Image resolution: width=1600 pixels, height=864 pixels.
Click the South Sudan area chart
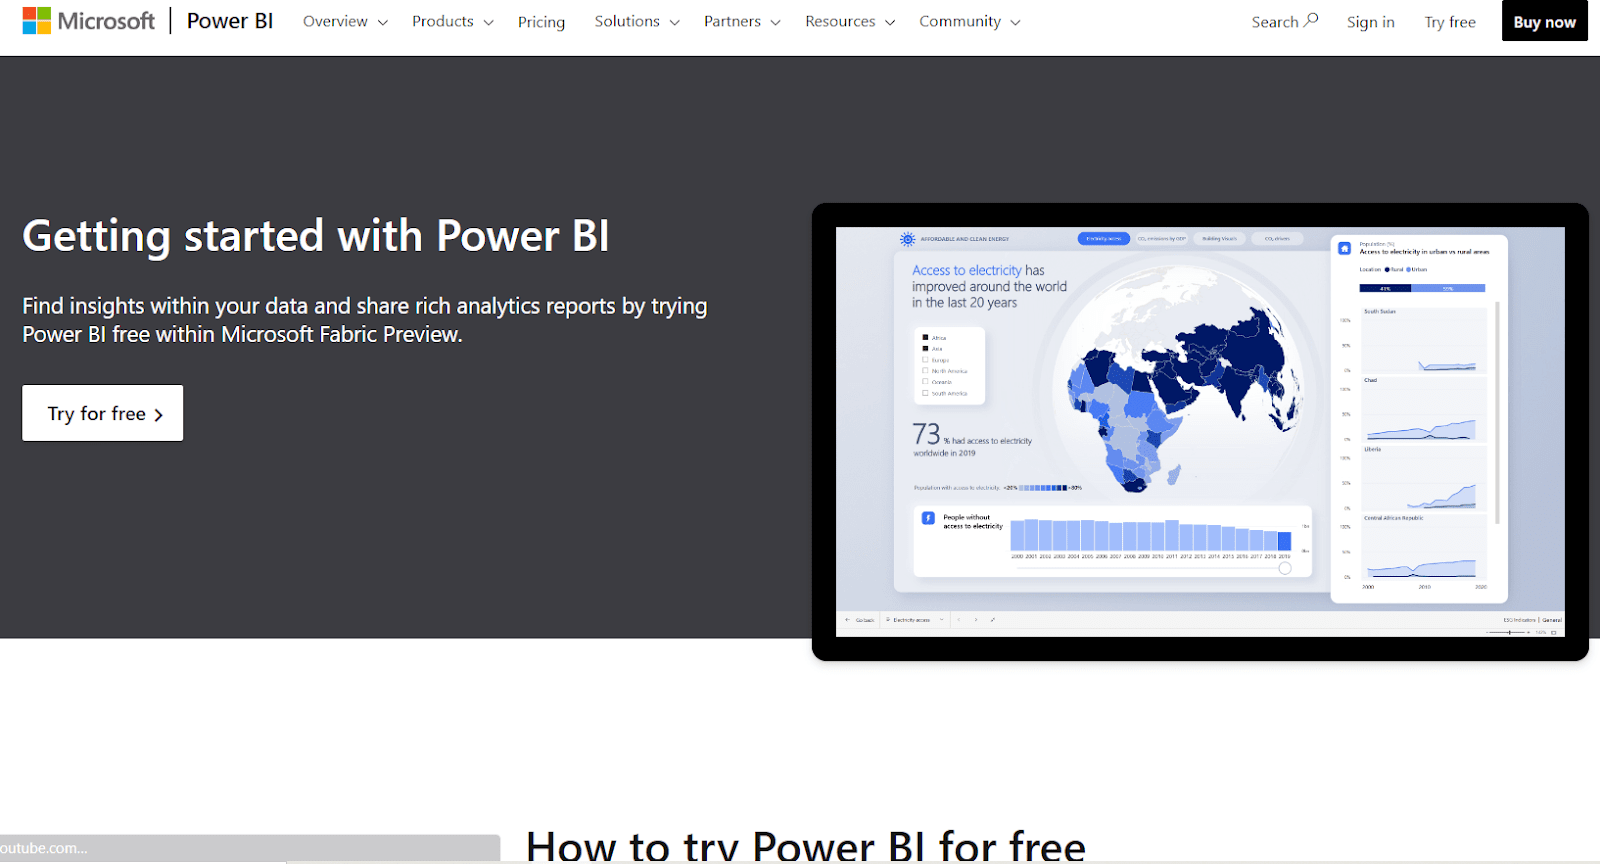(1424, 341)
